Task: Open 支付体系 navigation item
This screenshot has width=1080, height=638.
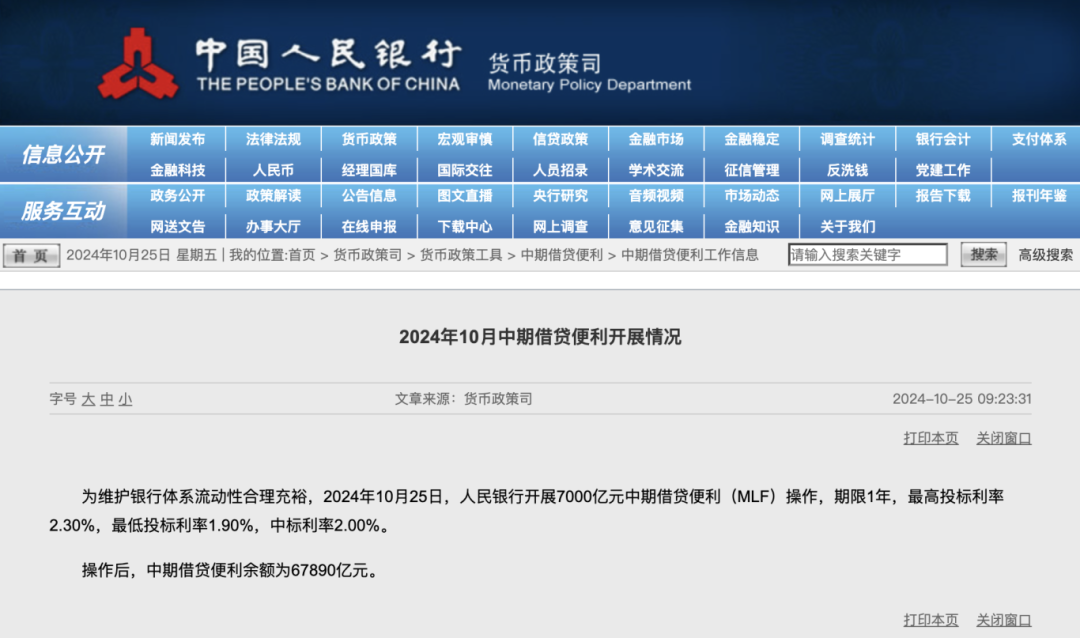Action: coord(1039,139)
